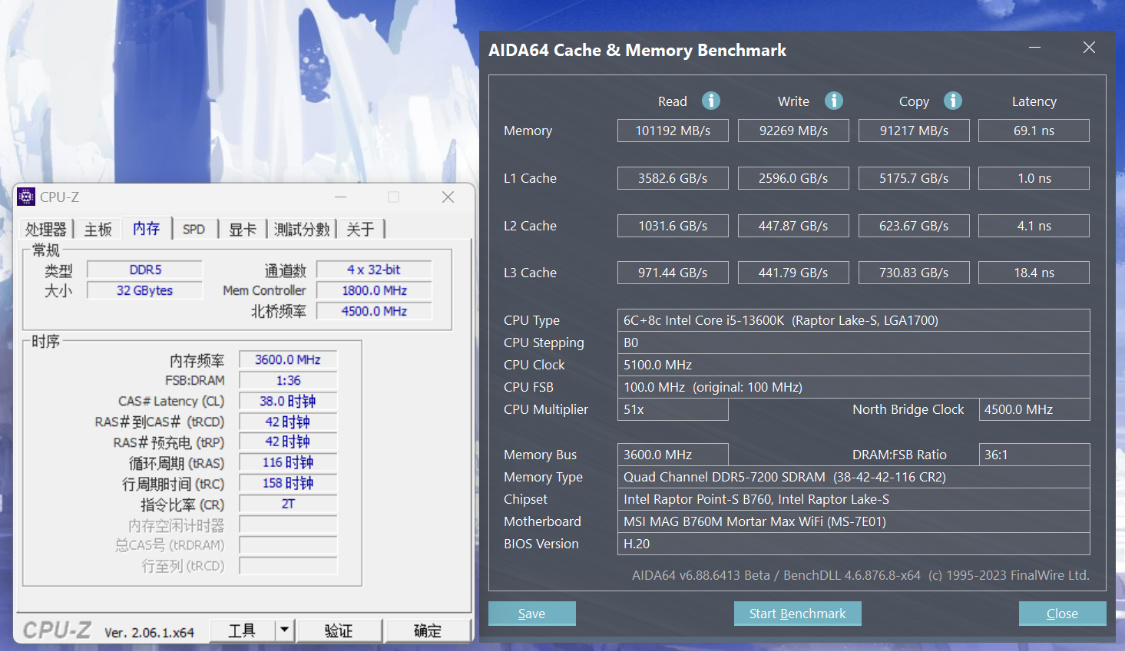
Task: Click L2 Cache Write value 447.87 GB/s
Action: pyautogui.click(x=793, y=225)
